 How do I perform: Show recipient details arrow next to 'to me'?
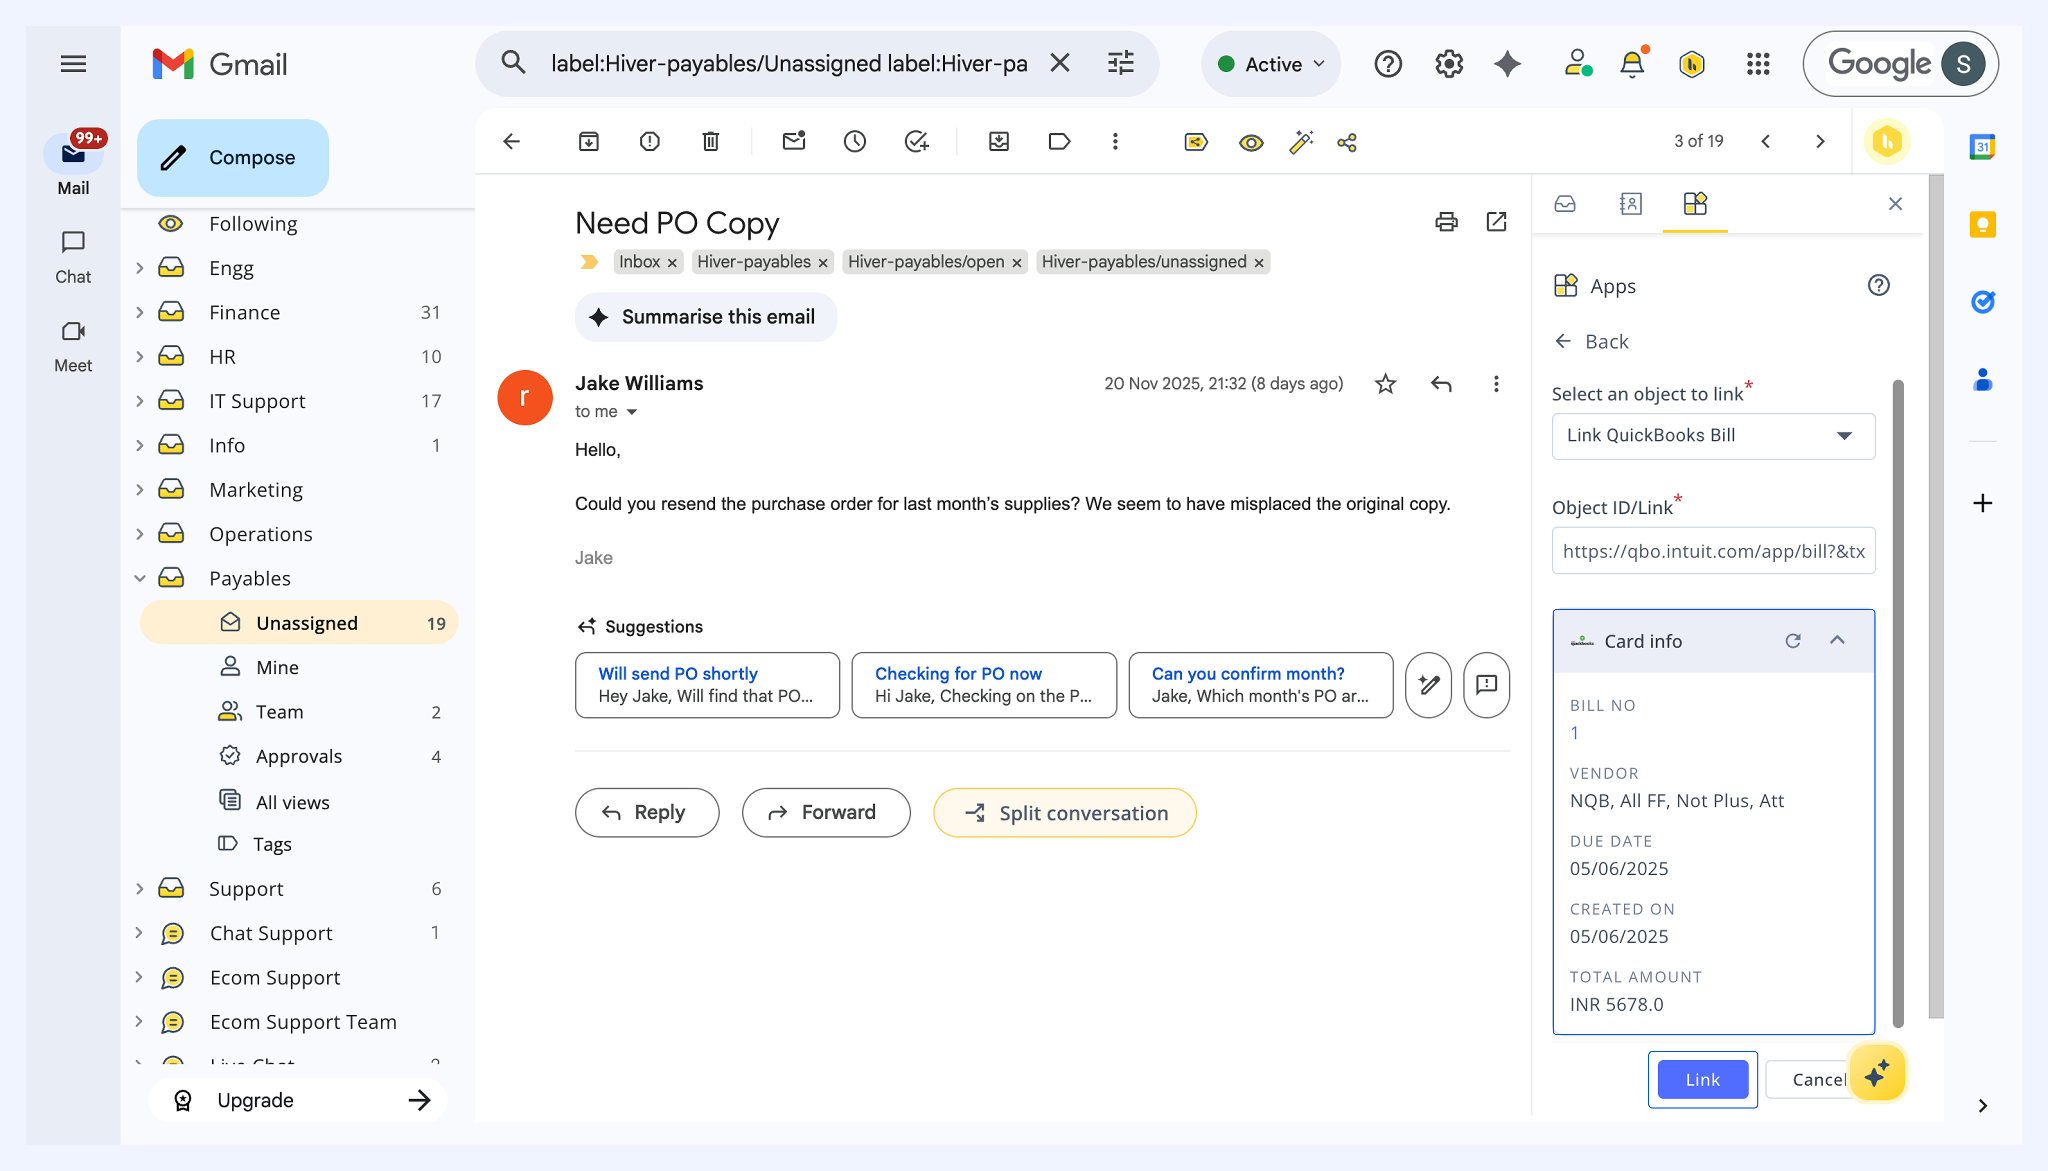click(x=632, y=412)
